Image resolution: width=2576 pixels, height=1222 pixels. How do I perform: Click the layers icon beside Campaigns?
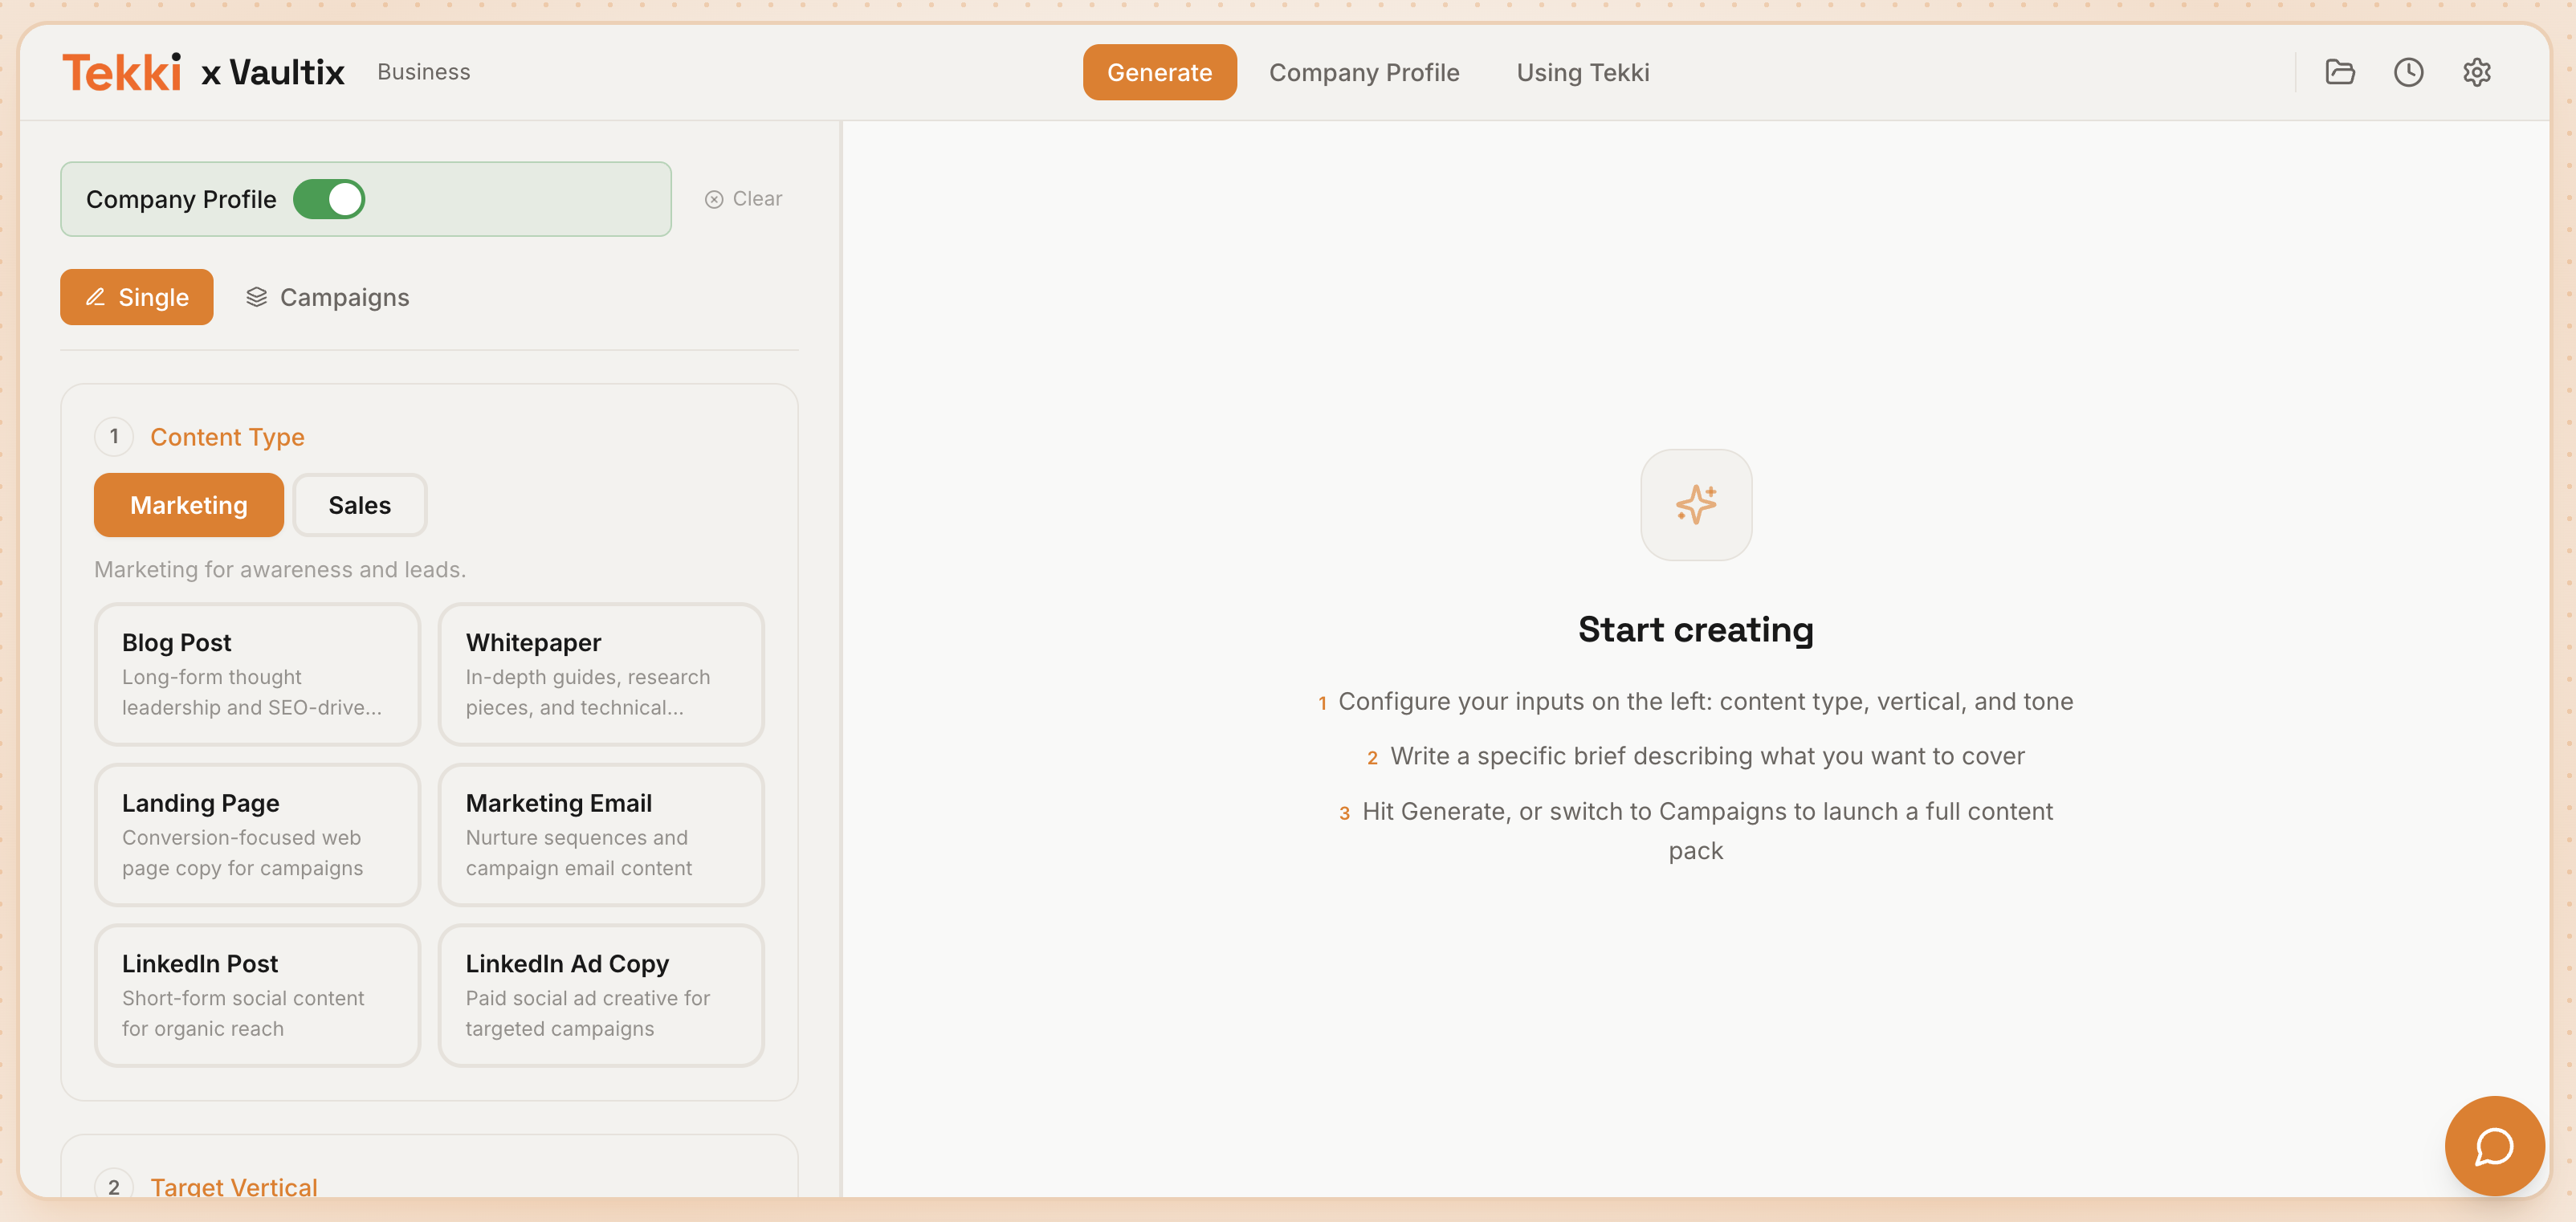pos(257,297)
